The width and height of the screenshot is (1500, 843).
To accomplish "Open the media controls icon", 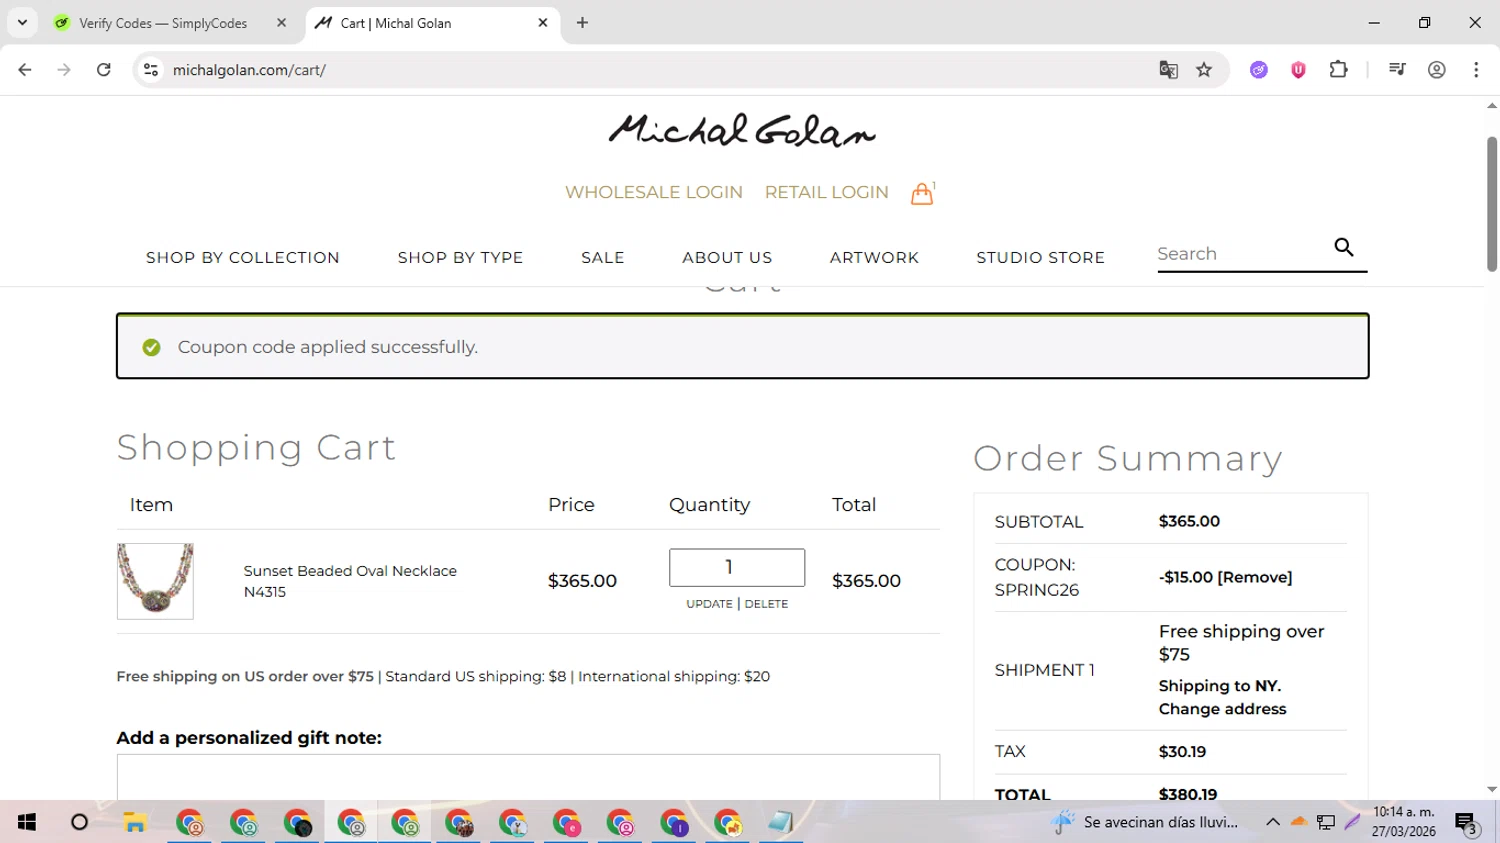I will (1397, 70).
